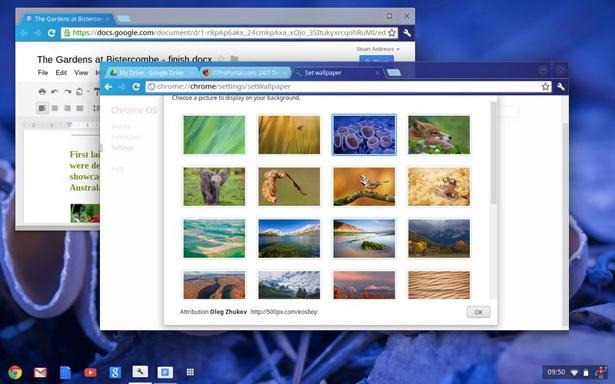This screenshot has height=384, width=615.
Task: Open Gmail from the shelf
Action: point(40,372)
